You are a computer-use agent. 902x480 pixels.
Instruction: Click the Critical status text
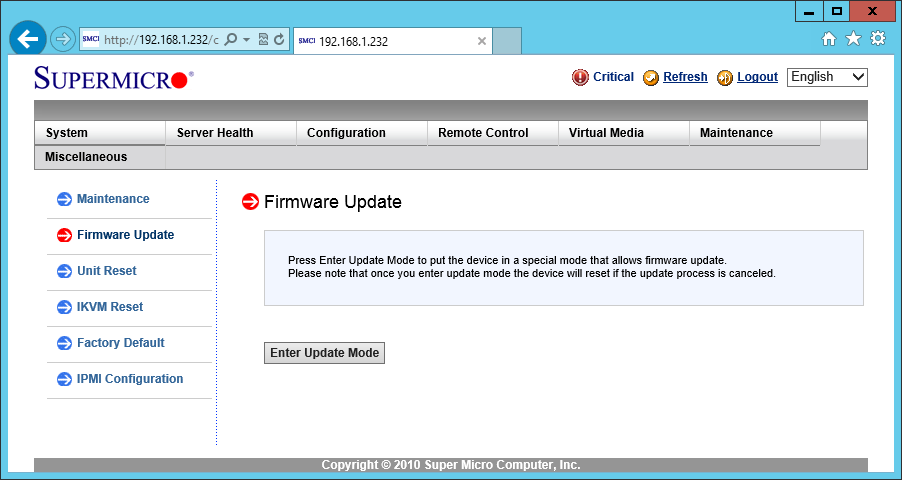[613, 77]
